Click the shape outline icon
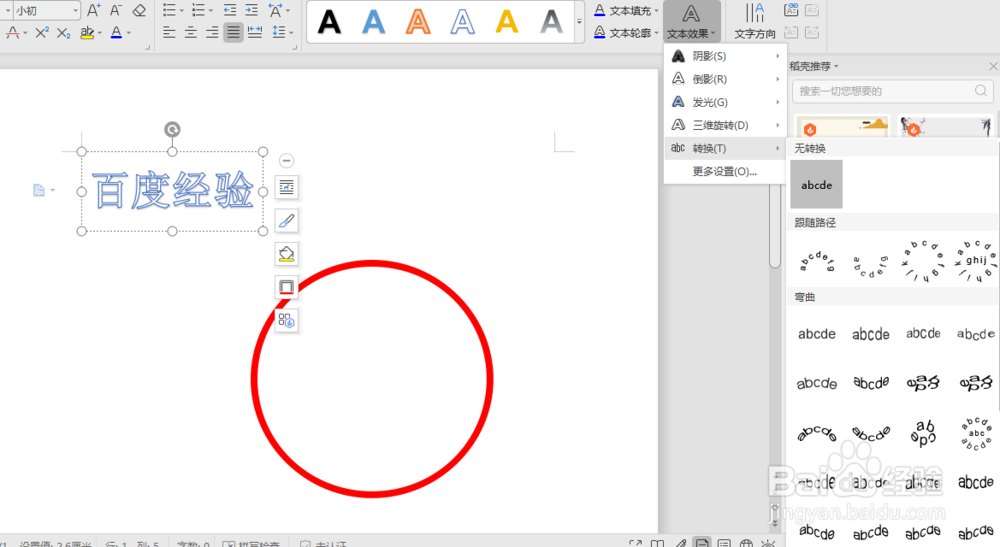1000x547 pixels. pos(287,287)
